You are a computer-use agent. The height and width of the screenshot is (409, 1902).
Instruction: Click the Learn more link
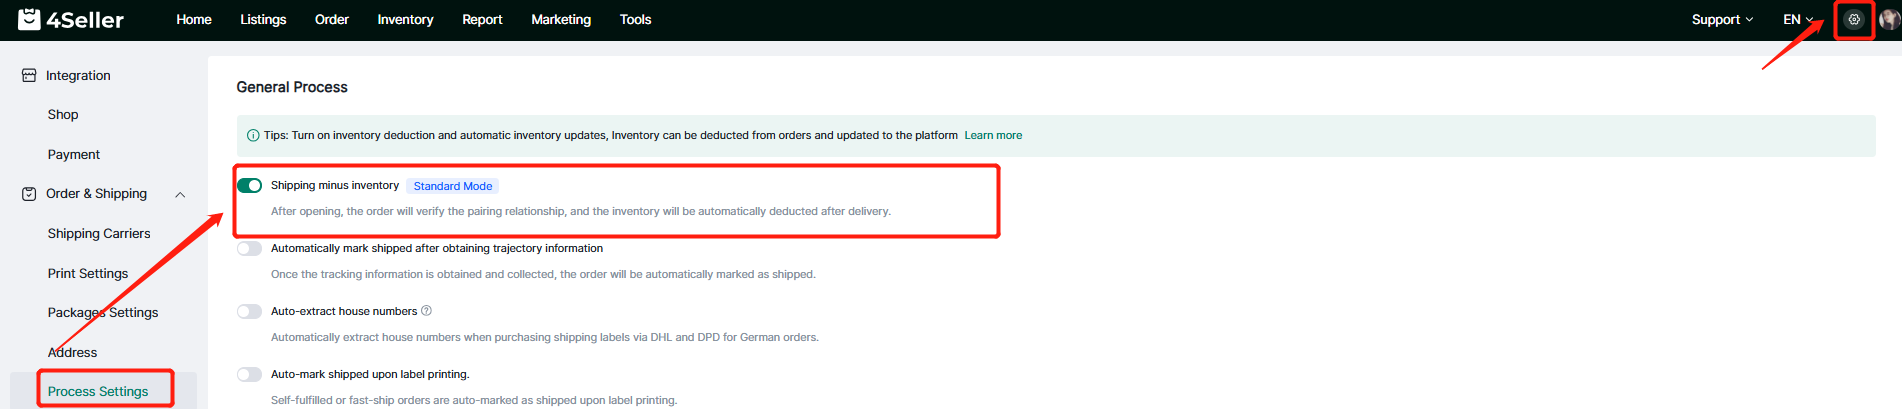click(992, 136)
